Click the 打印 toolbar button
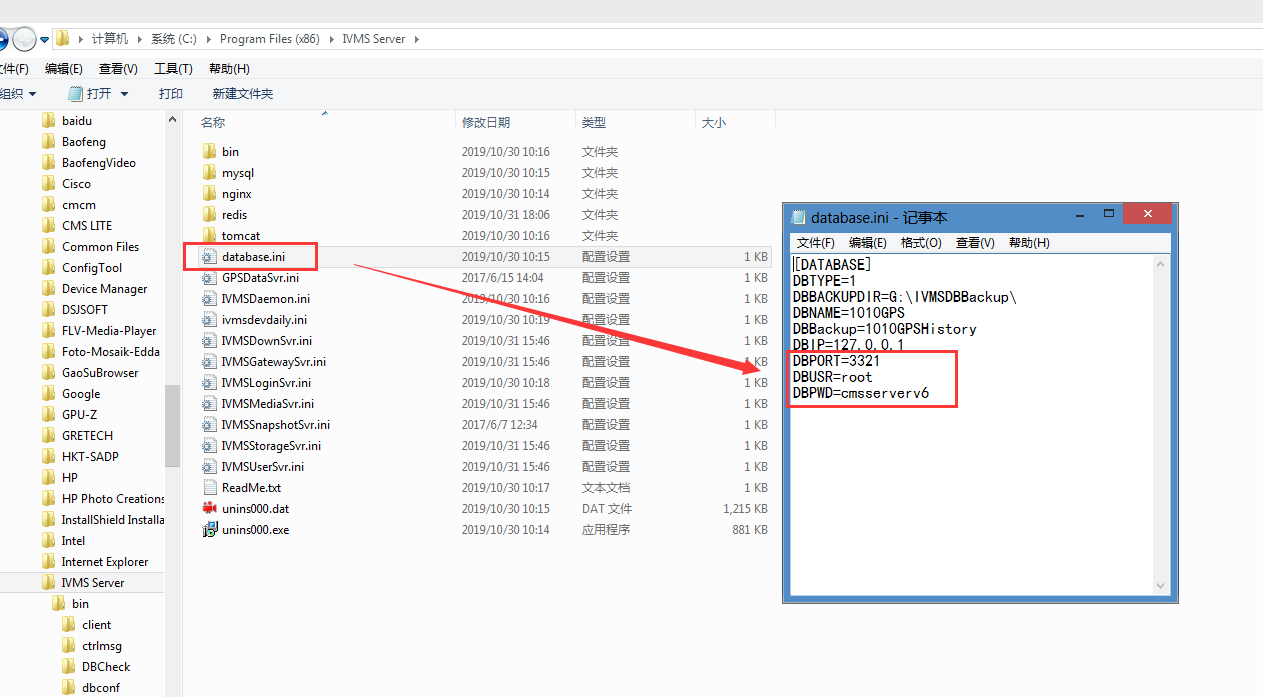This screenshot has height=697, width=1263. click(x=171, y=93)
